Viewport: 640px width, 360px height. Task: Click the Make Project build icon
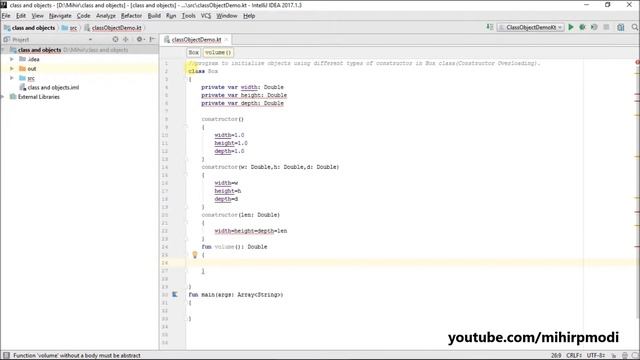[x=489, y=27]
